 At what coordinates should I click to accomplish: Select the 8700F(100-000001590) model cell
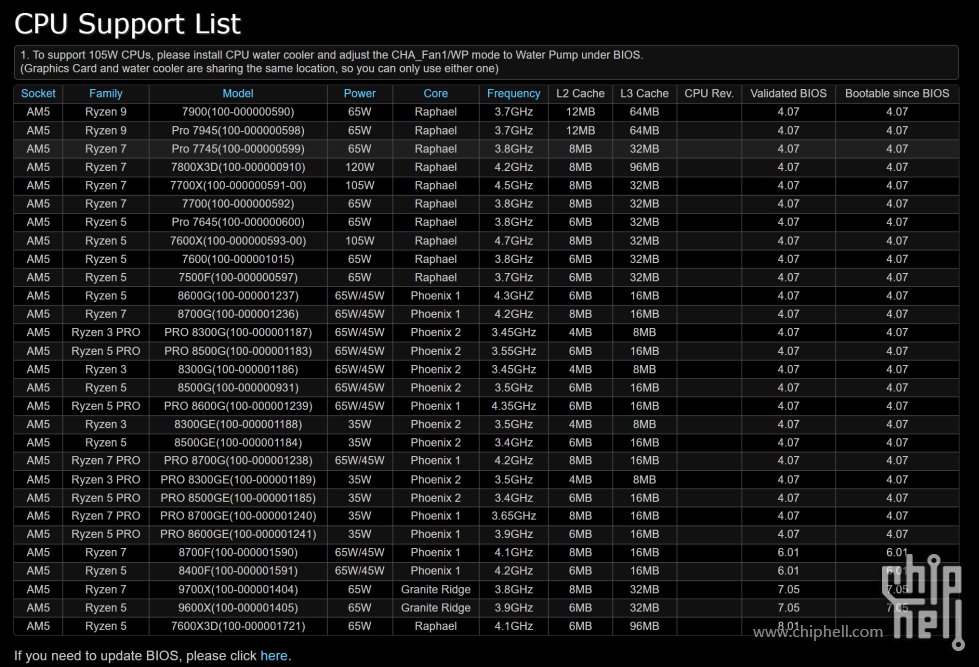(x=238, y=552)
